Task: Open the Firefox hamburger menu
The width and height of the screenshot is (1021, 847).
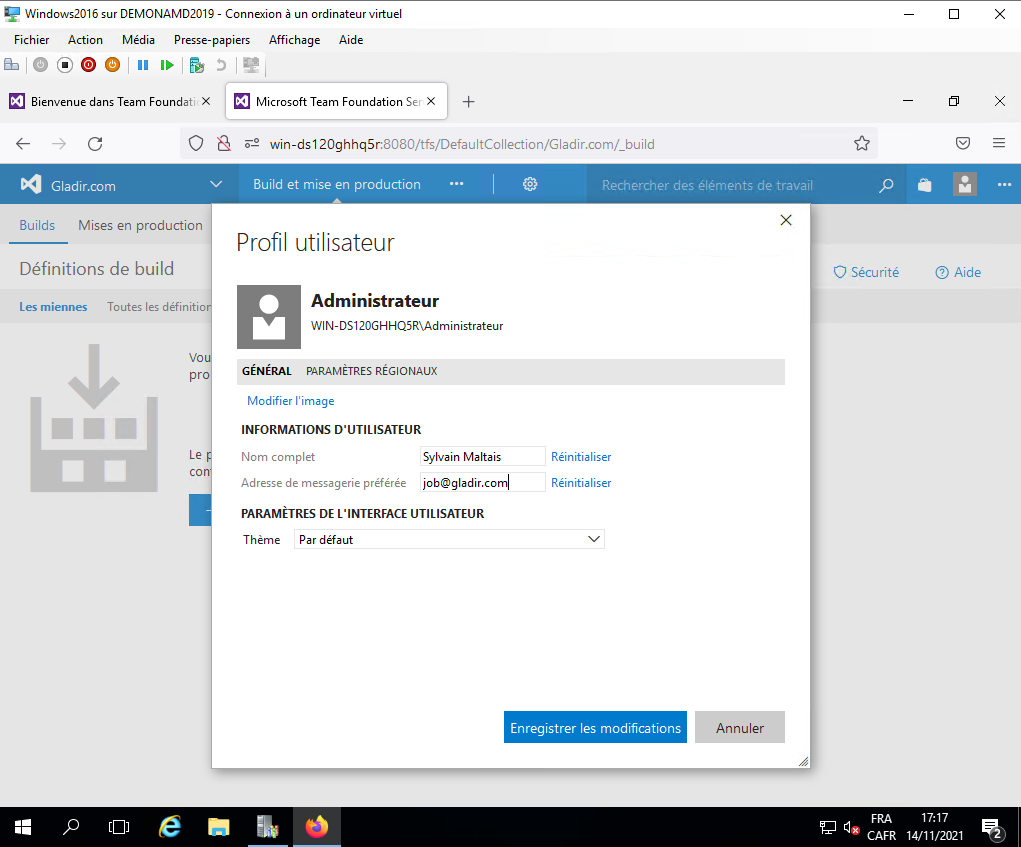Action: click(x=999, y=144)
